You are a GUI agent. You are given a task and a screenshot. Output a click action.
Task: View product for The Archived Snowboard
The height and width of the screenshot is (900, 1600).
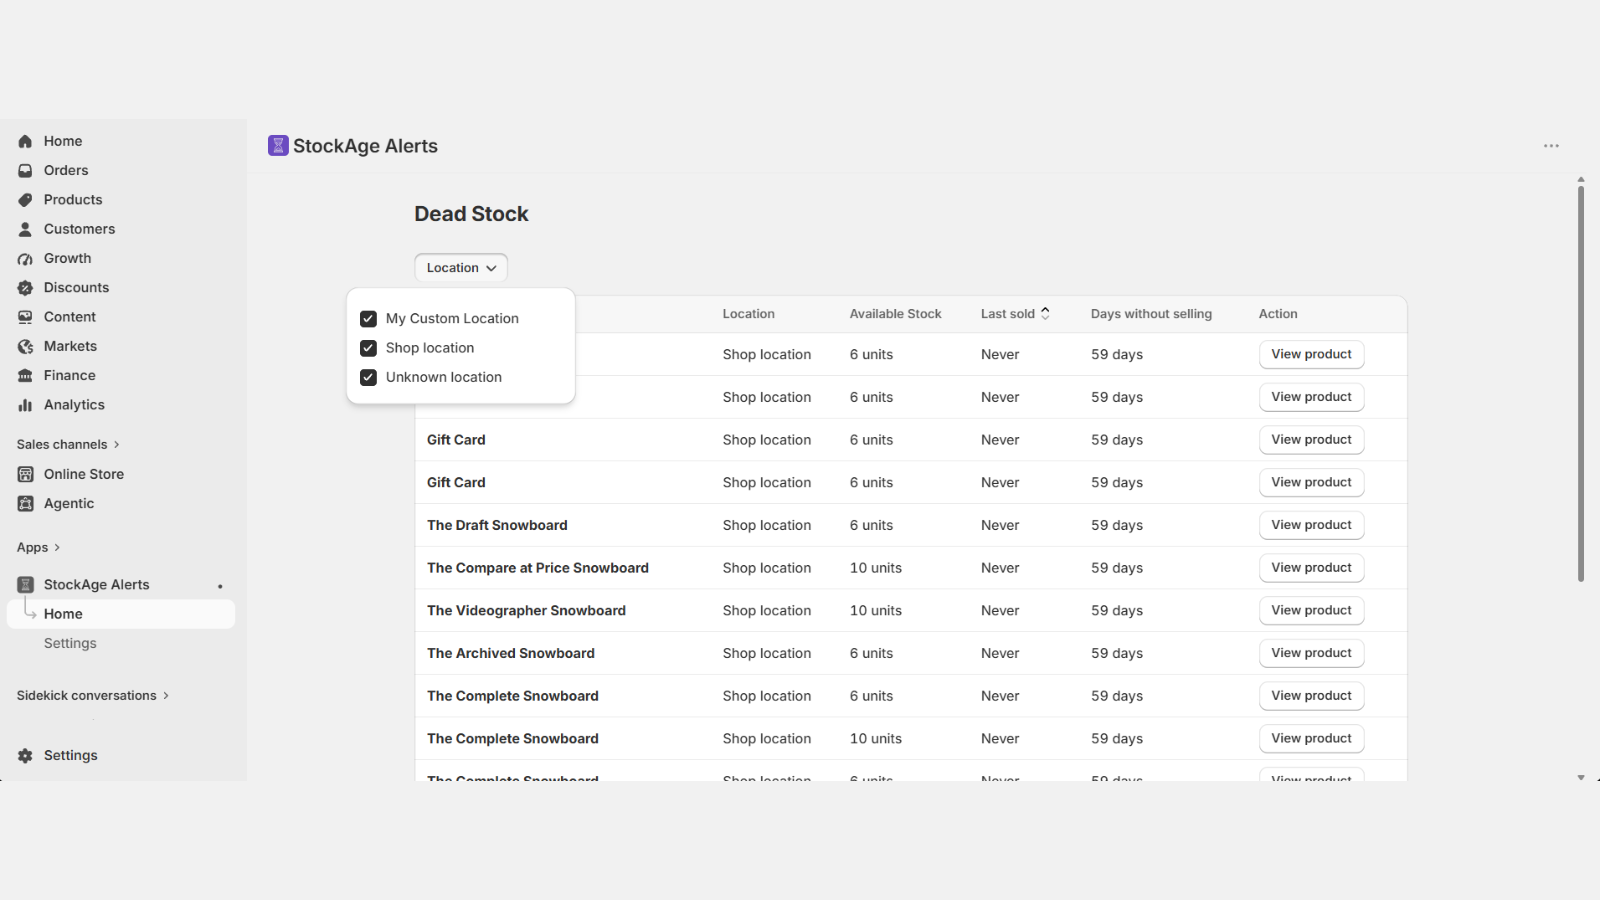[x=1311, y=653]
